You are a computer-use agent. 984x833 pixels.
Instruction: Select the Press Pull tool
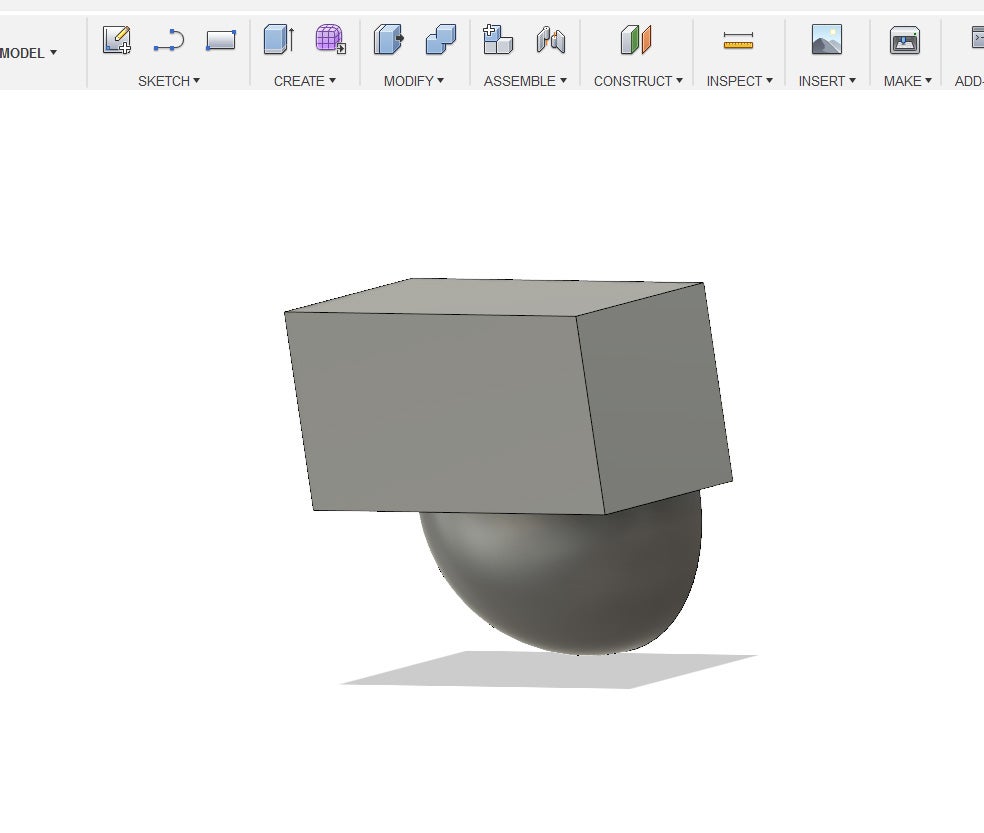pos(389,41)
